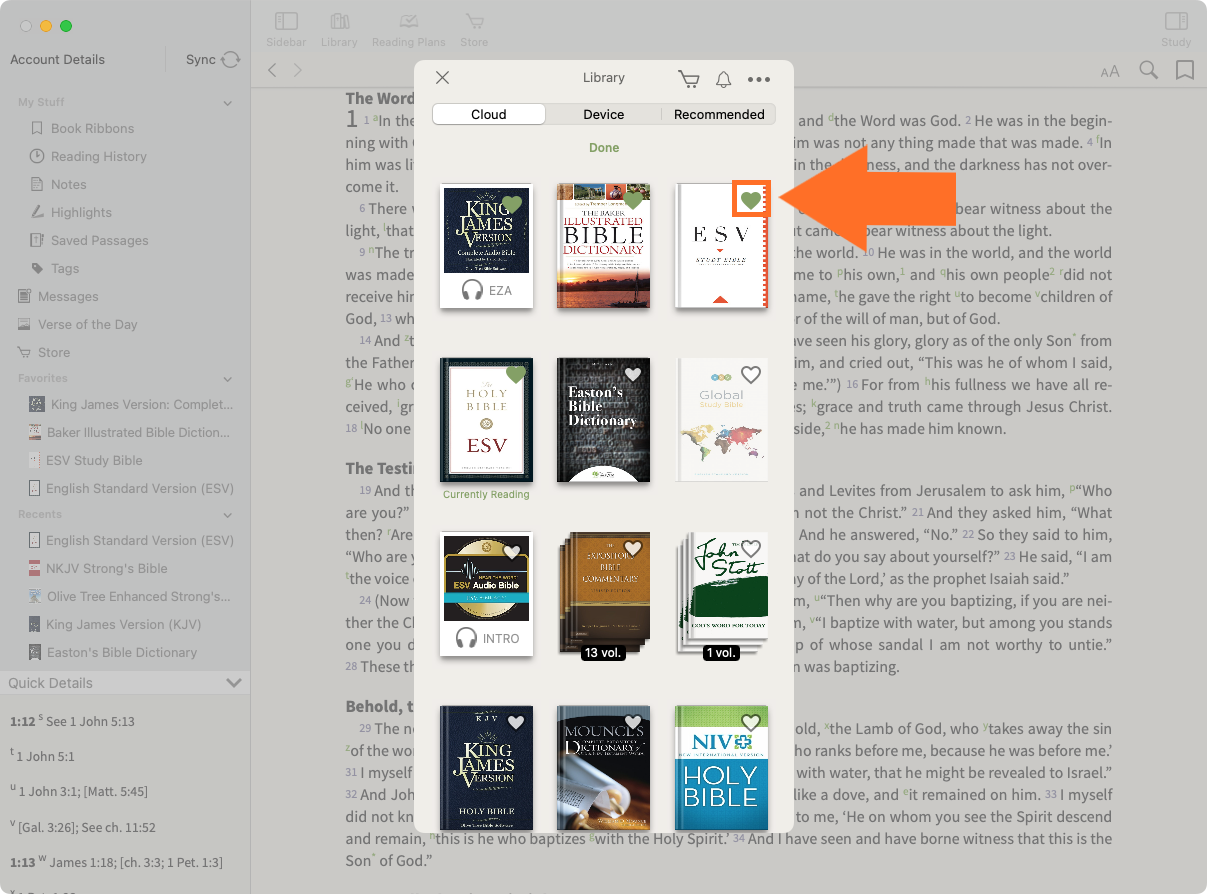Open the NIV Holy Bible cover
The width and height of the screenshot is (1207, 894).
pos(722,768)
